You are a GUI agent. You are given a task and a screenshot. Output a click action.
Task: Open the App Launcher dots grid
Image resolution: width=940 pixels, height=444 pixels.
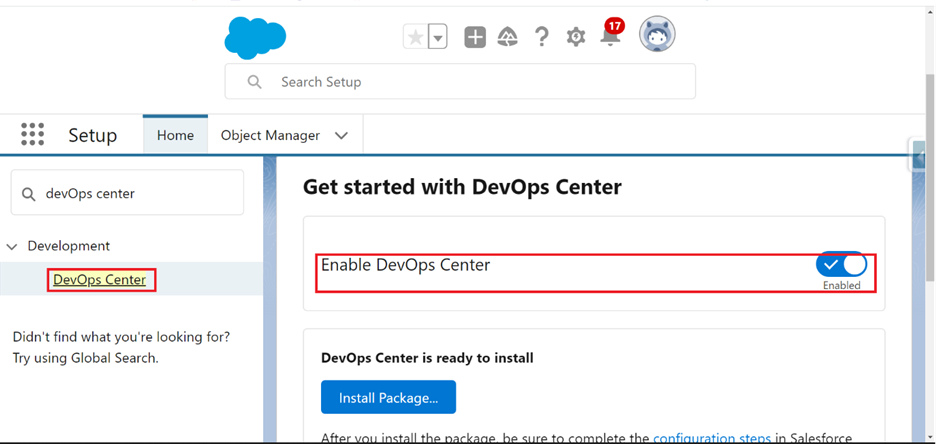click(x=32, y=134)
